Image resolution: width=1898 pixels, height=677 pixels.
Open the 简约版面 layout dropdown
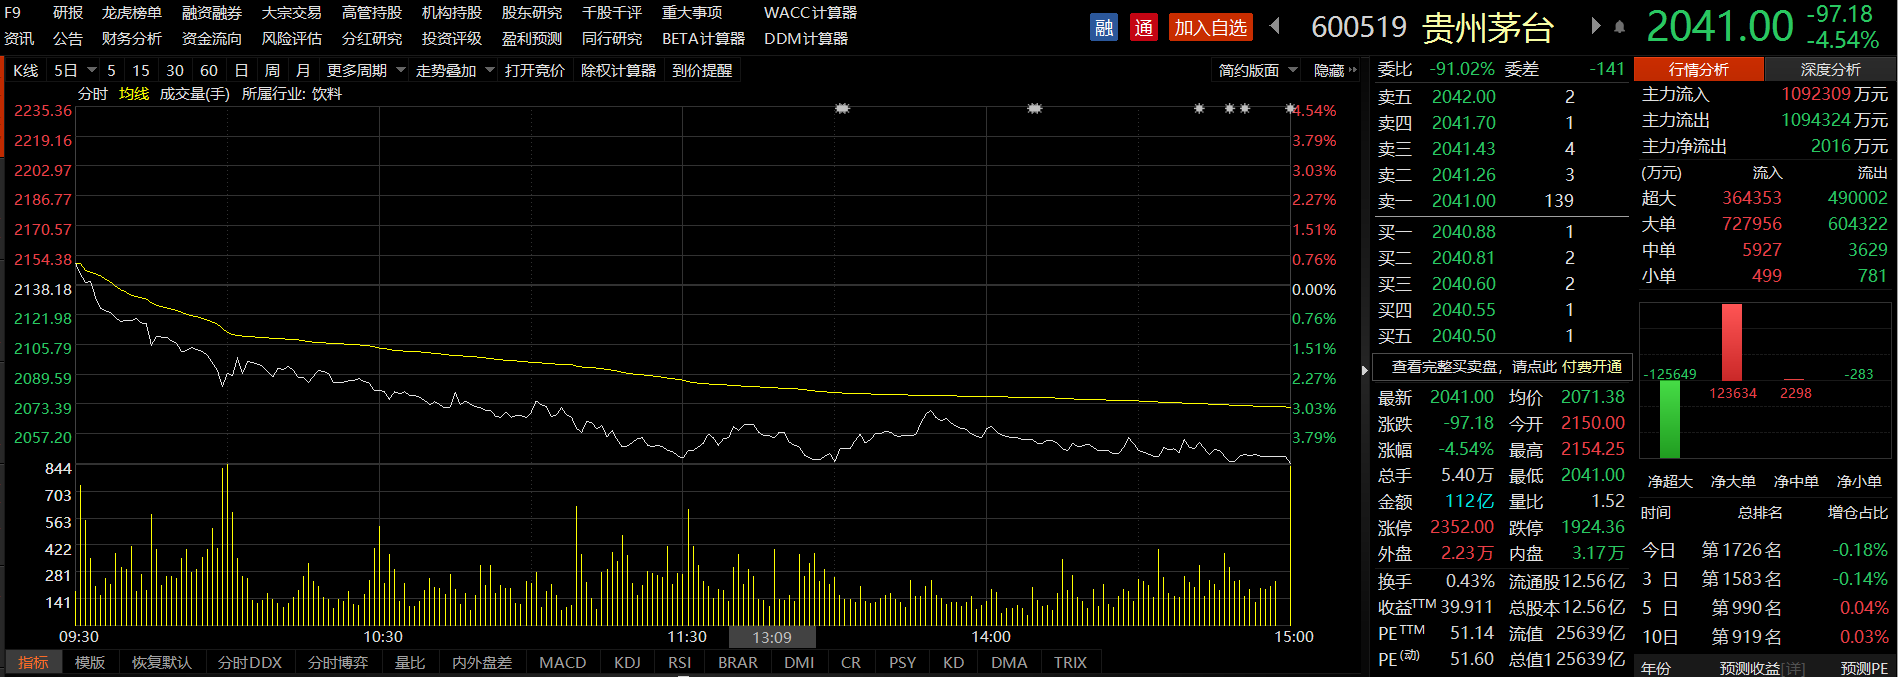pyautogui.click(x=1293, y=70)
